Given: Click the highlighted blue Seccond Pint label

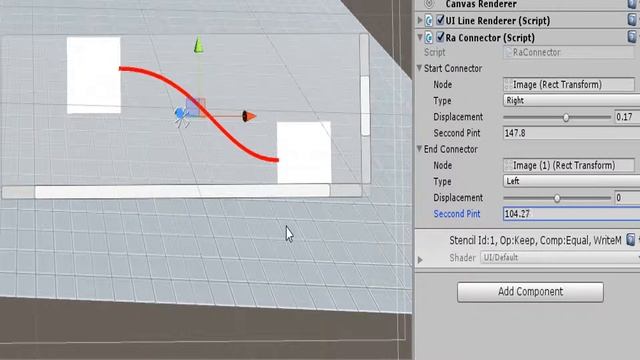Looking at the screenshot, I should pos(457,214).
